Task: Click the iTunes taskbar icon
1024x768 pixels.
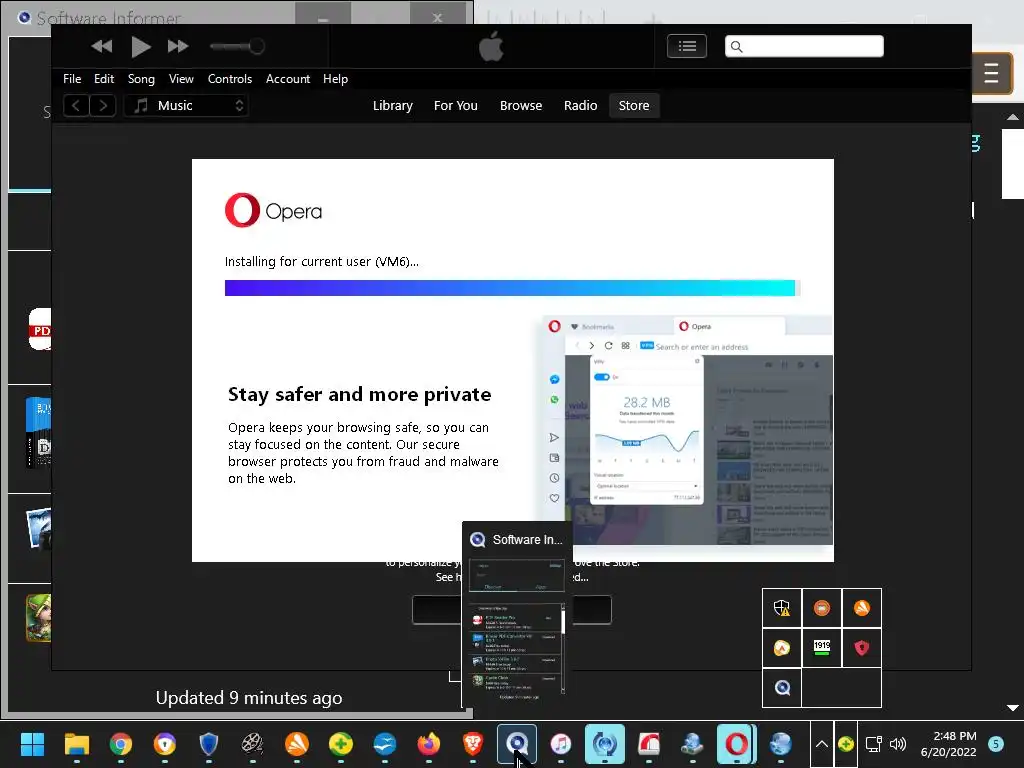Action: (561, 744)
